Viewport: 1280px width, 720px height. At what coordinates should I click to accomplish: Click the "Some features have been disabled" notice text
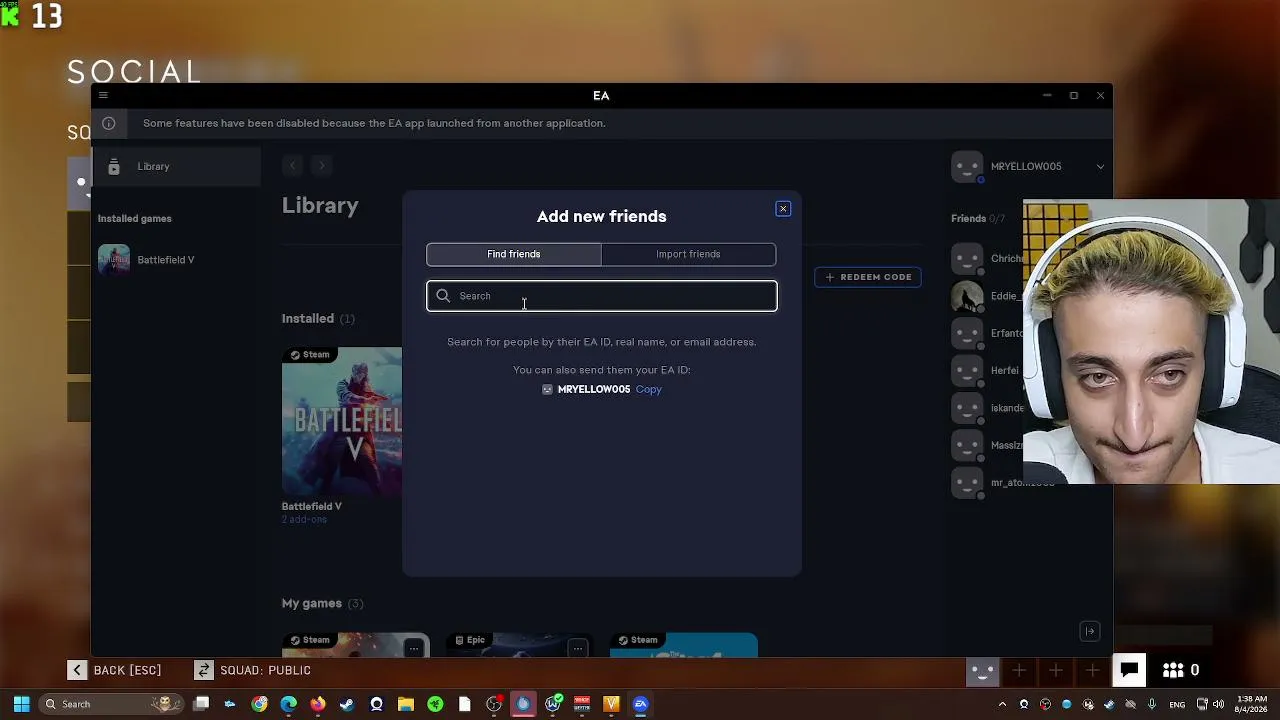(x=374, y=123)
